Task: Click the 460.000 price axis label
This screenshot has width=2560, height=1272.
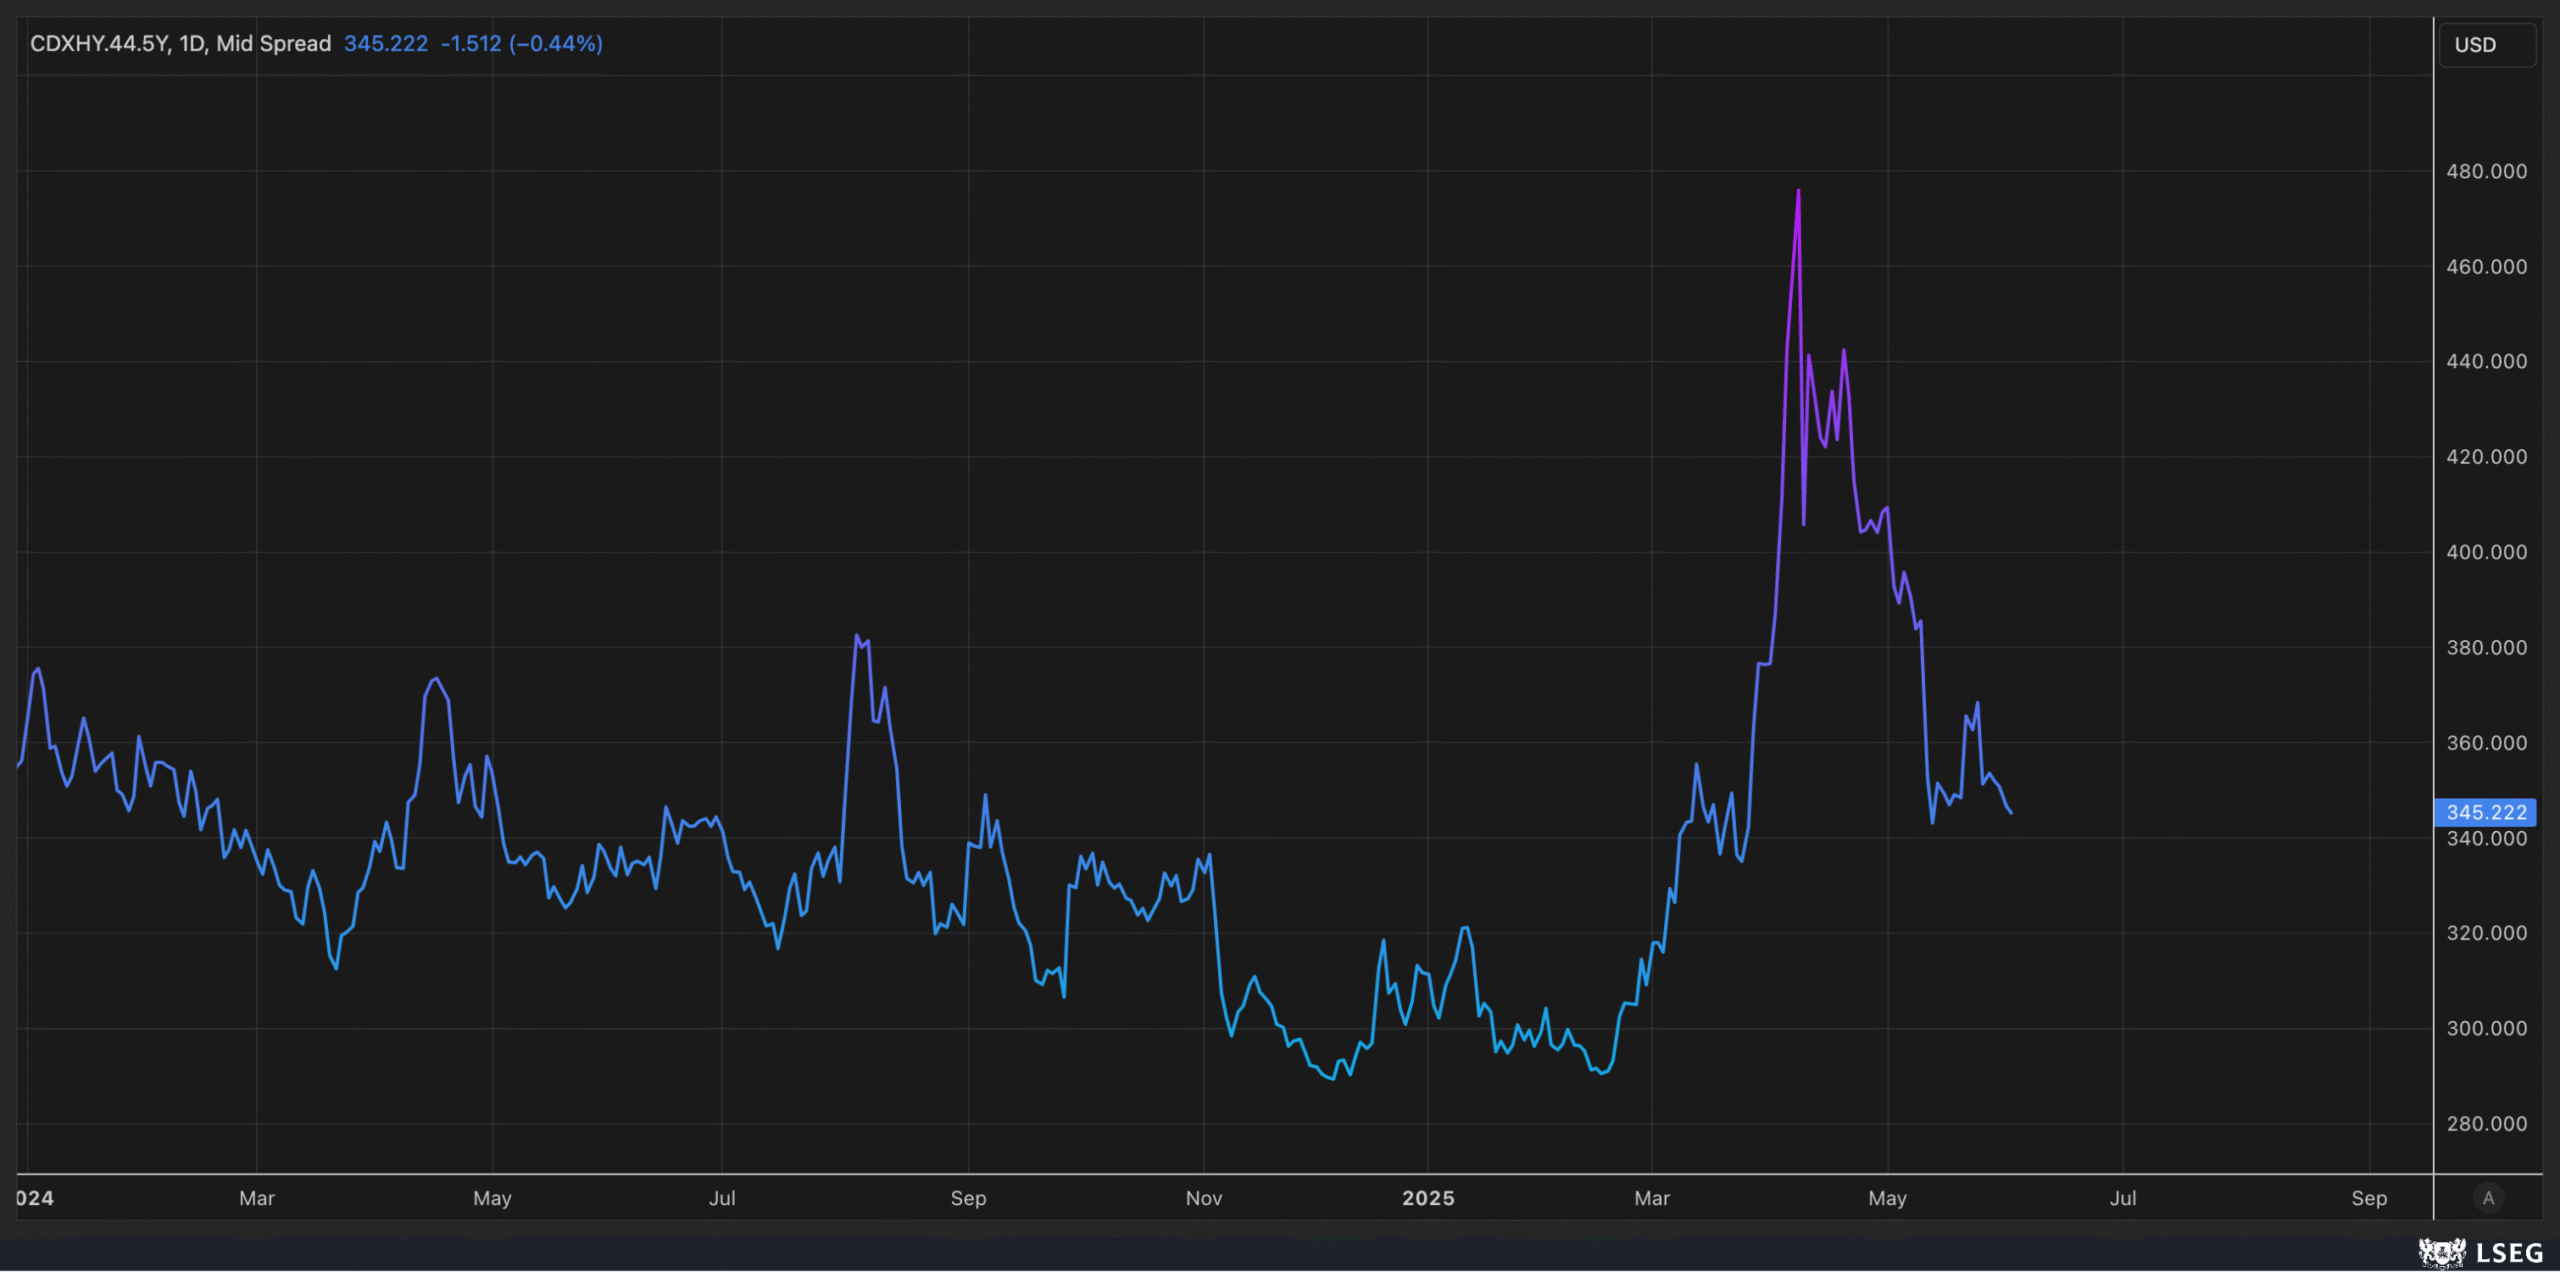Action: pos(2486,267)
